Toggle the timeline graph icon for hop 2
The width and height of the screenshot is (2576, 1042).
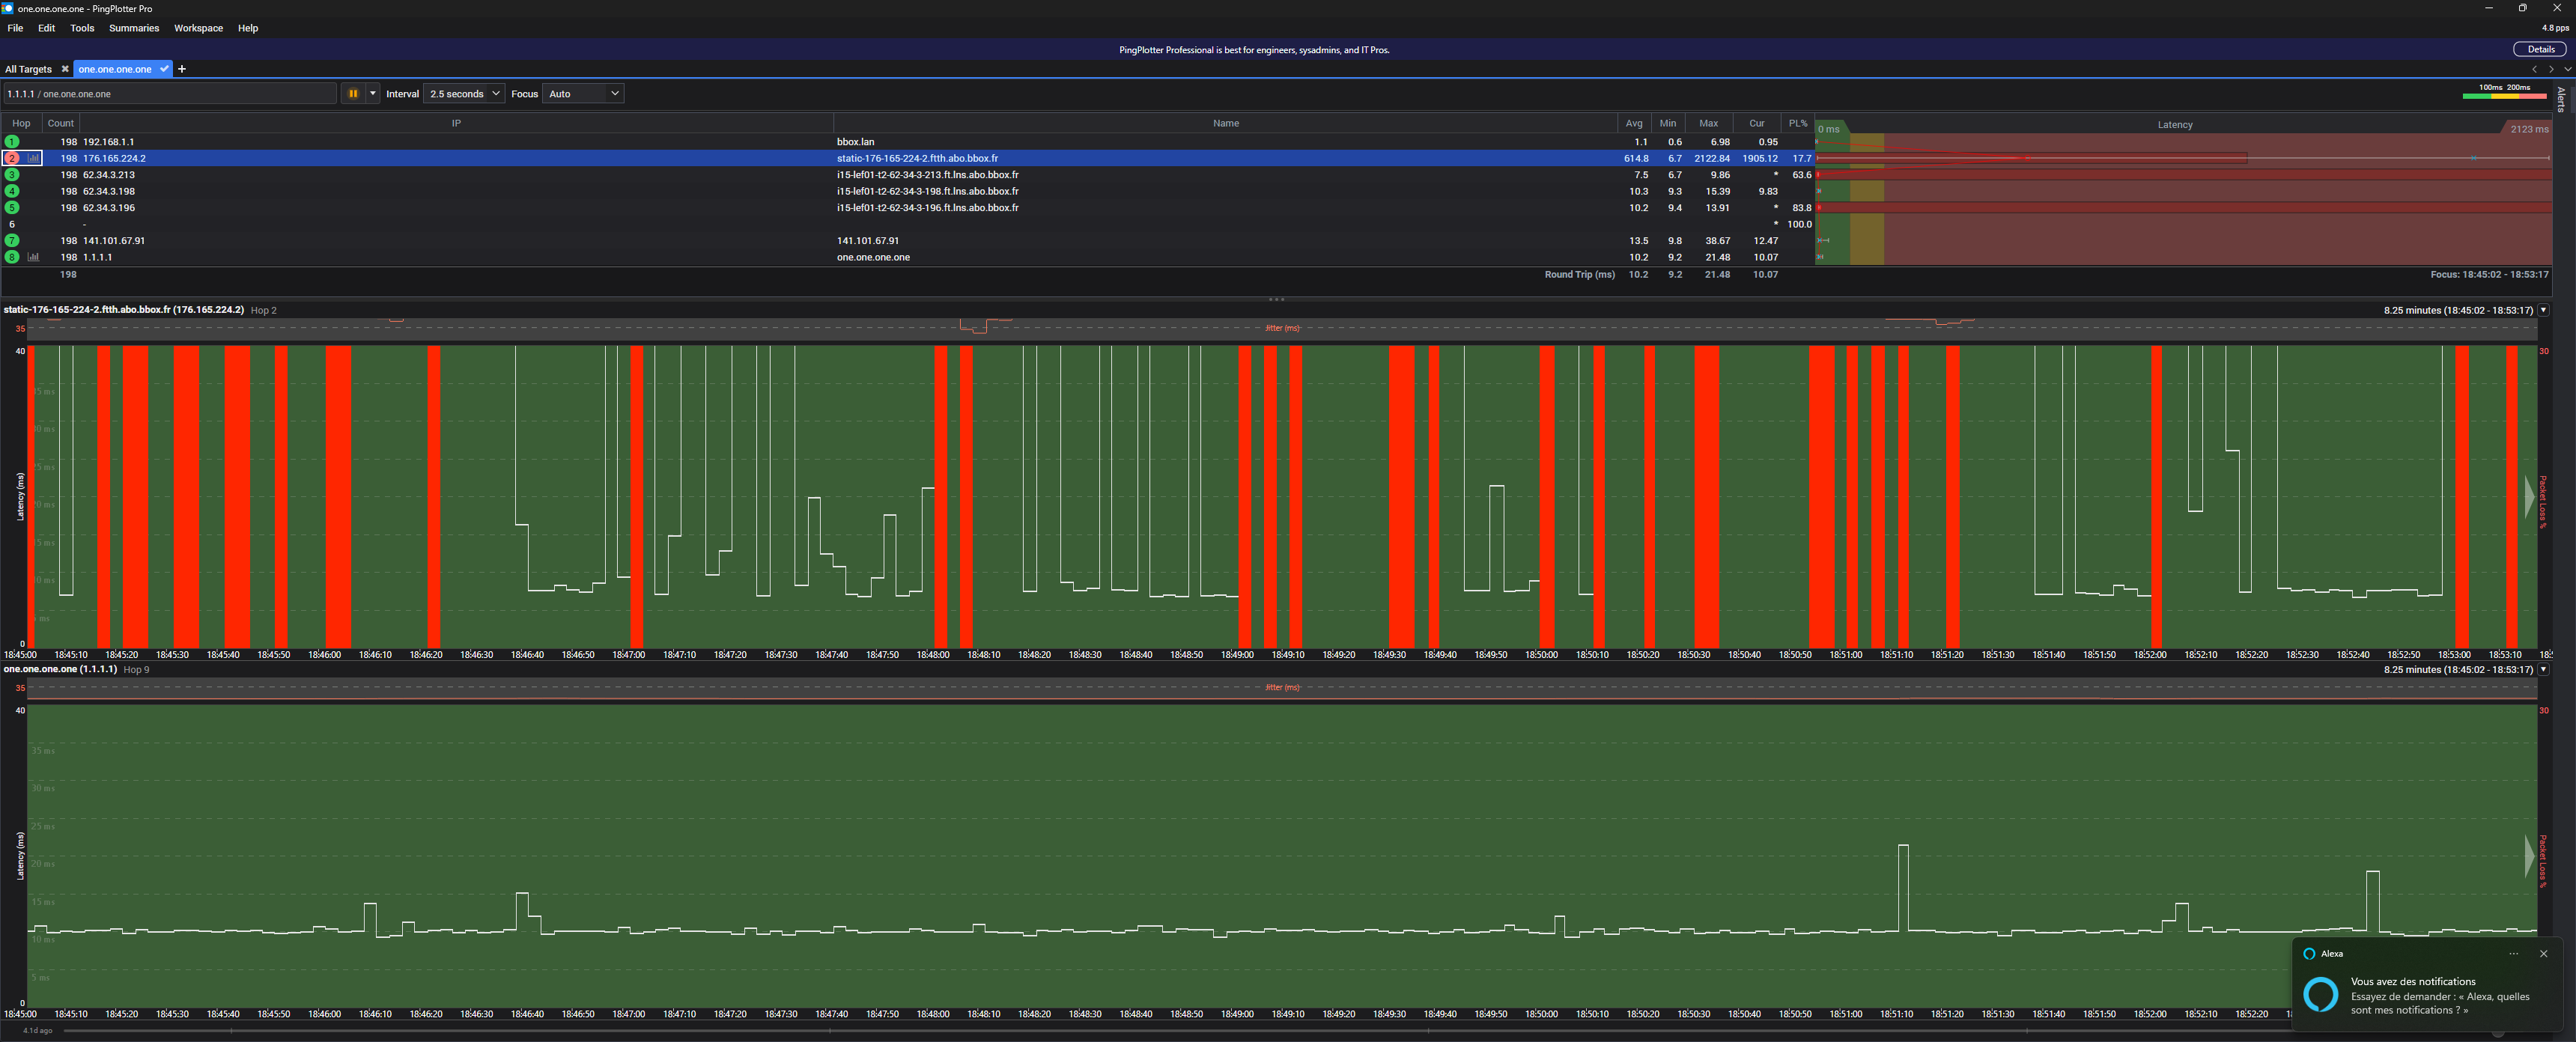(34, 158)
